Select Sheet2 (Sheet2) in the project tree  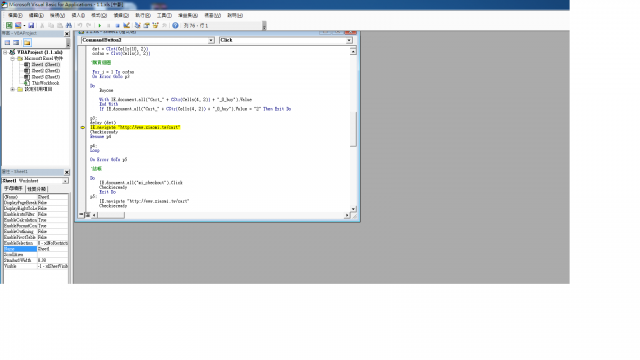click(x=46, y=71)
